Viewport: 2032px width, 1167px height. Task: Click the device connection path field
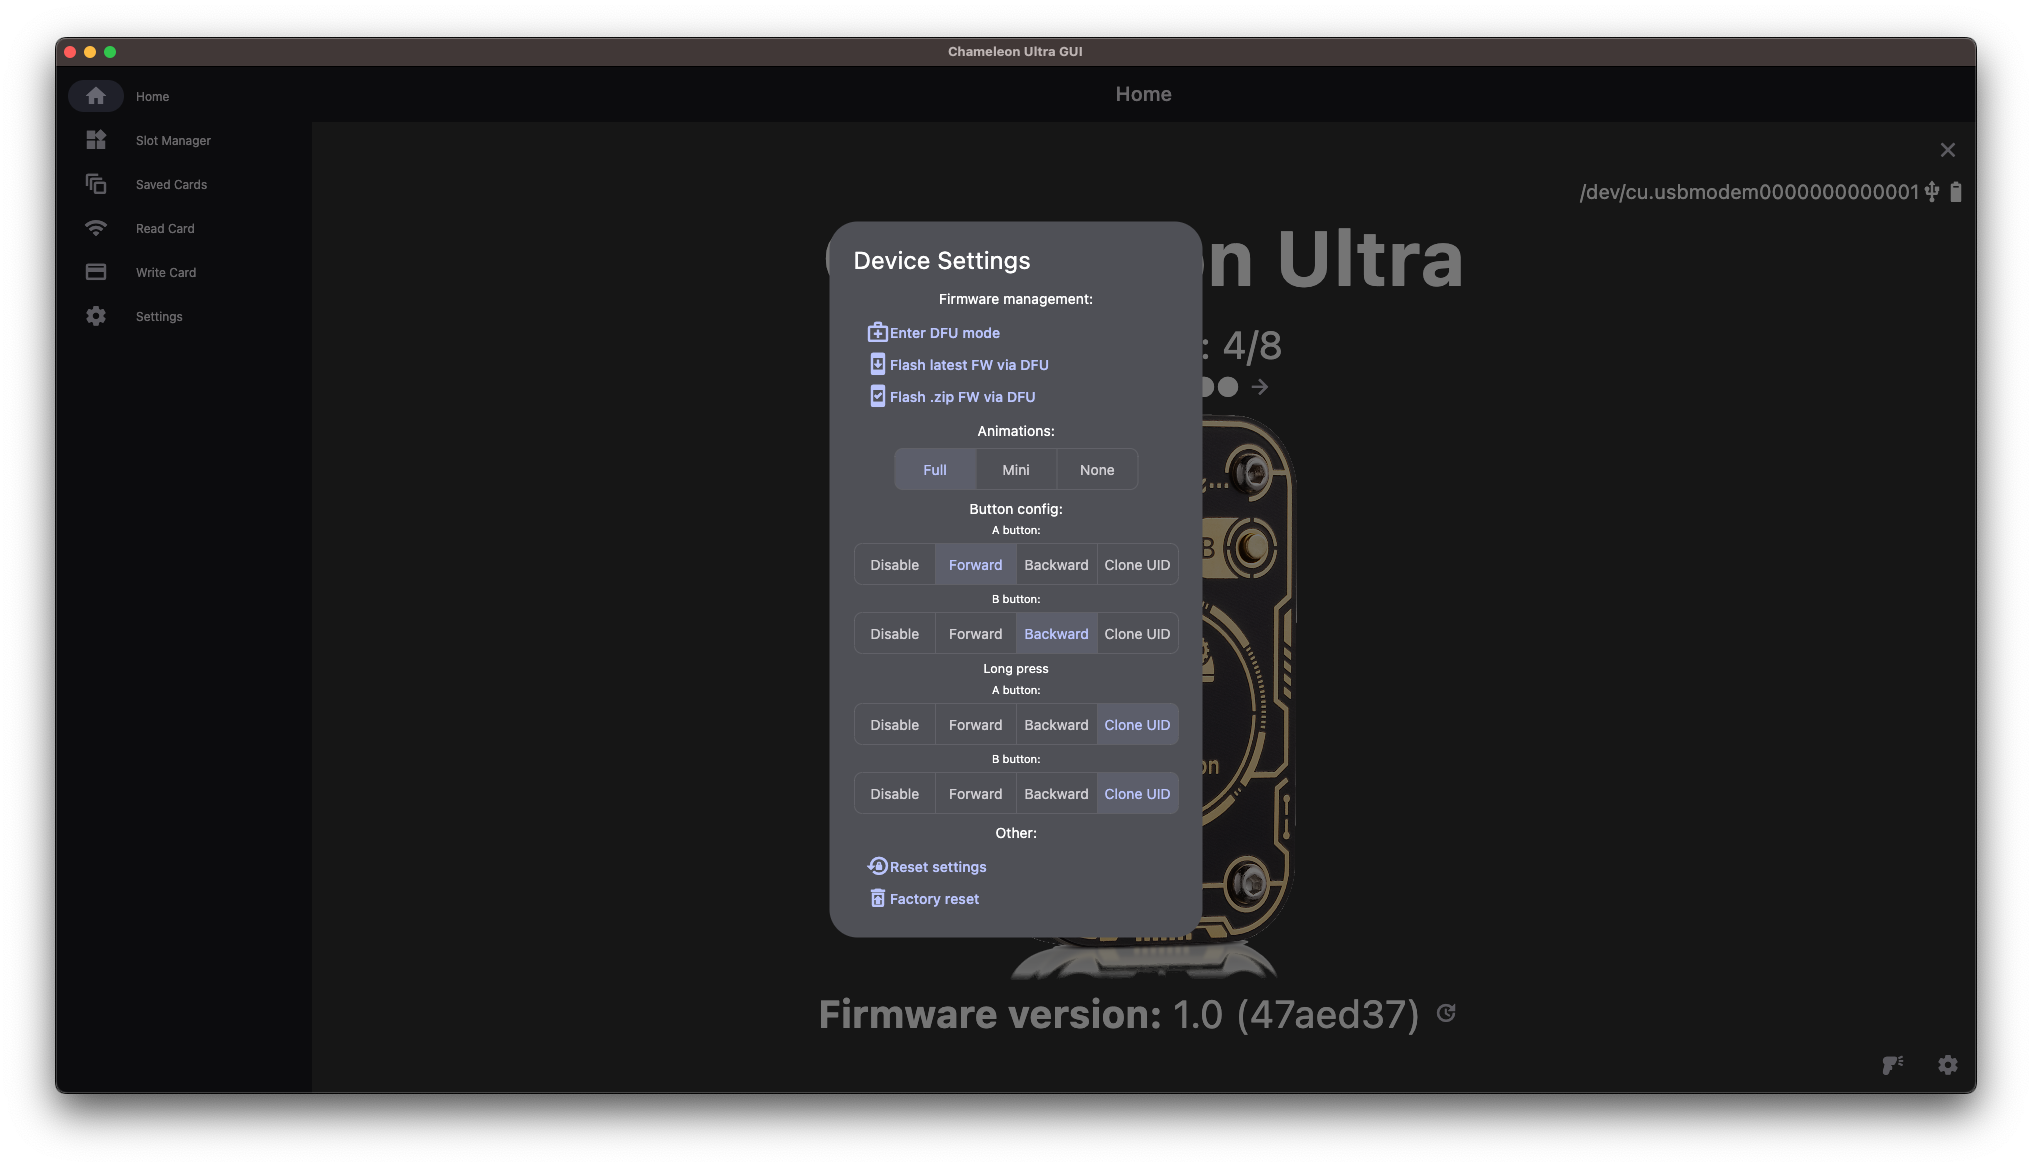1750,193
